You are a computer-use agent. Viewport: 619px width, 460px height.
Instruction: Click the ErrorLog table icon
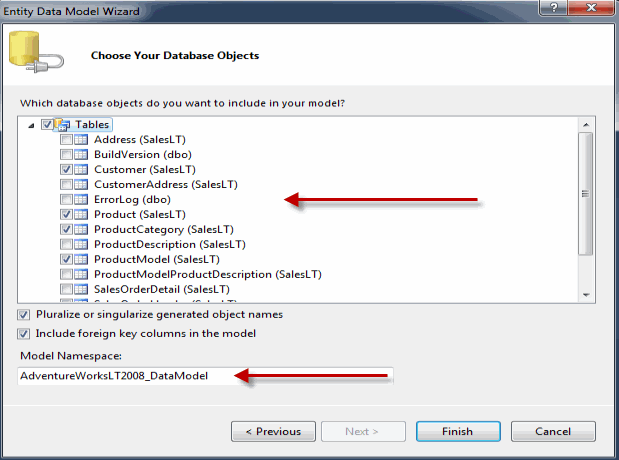coord(81,199)
